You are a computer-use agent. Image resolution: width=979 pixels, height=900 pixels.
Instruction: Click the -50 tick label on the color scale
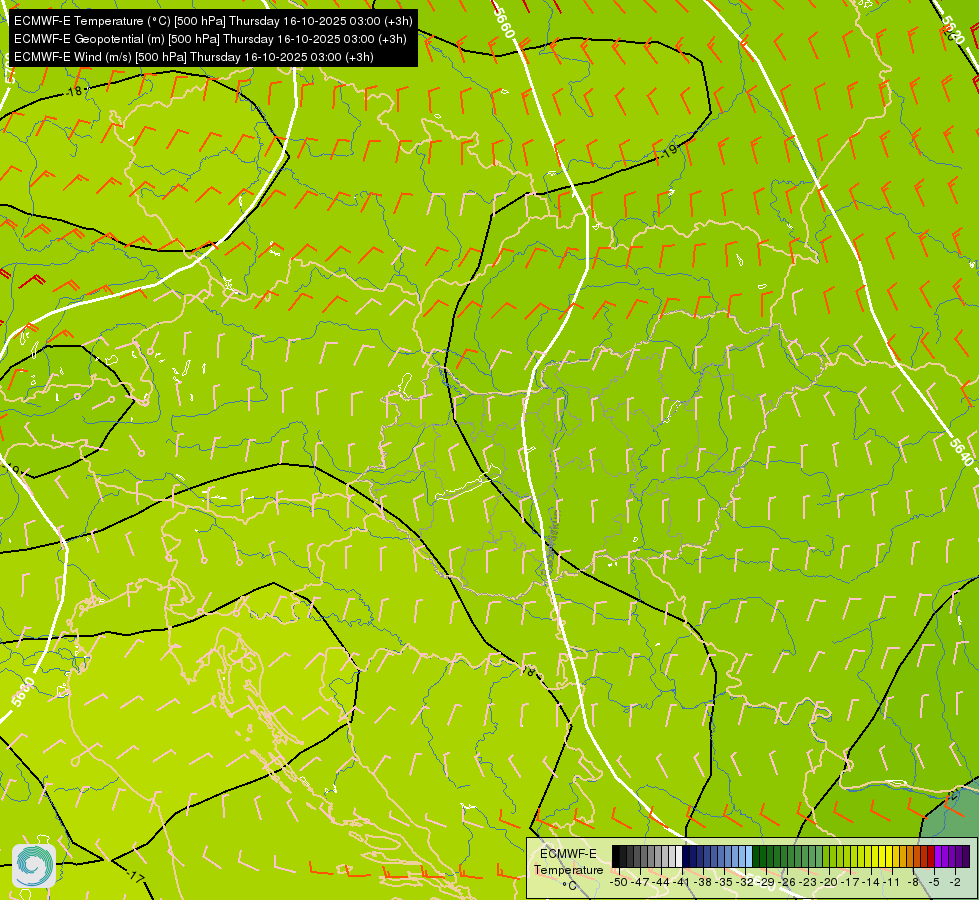[619, 883]
